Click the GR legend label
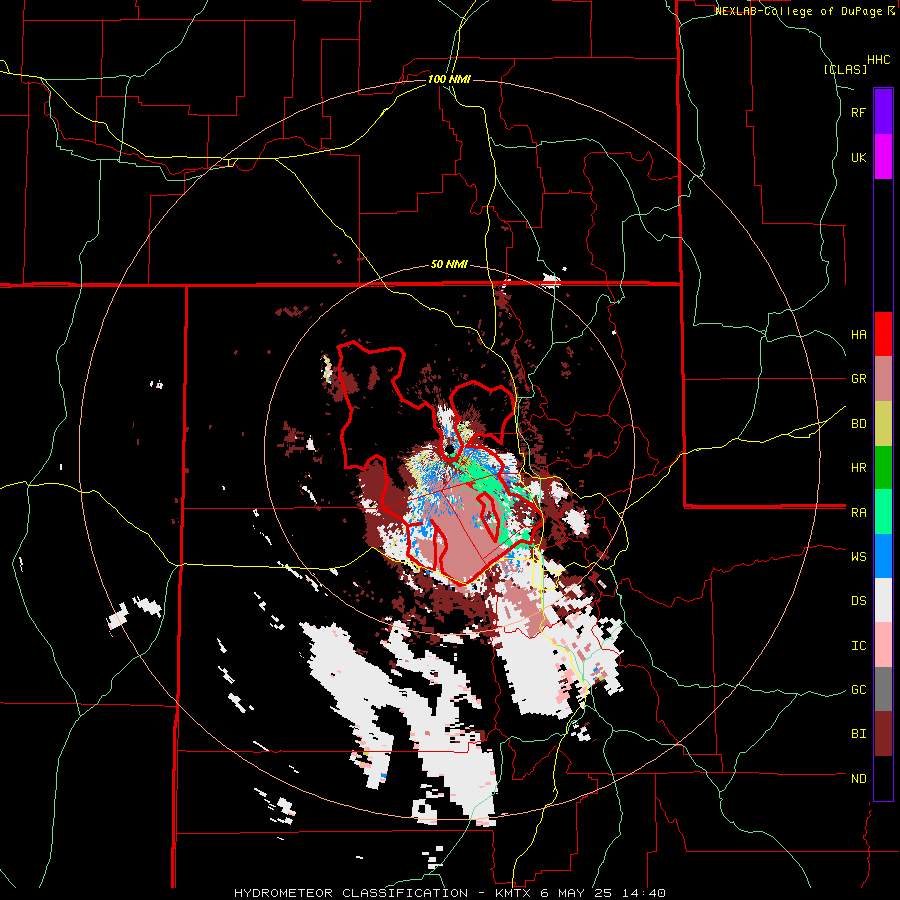The width and height of the screenshot is (900, 900). coord(858,379)
